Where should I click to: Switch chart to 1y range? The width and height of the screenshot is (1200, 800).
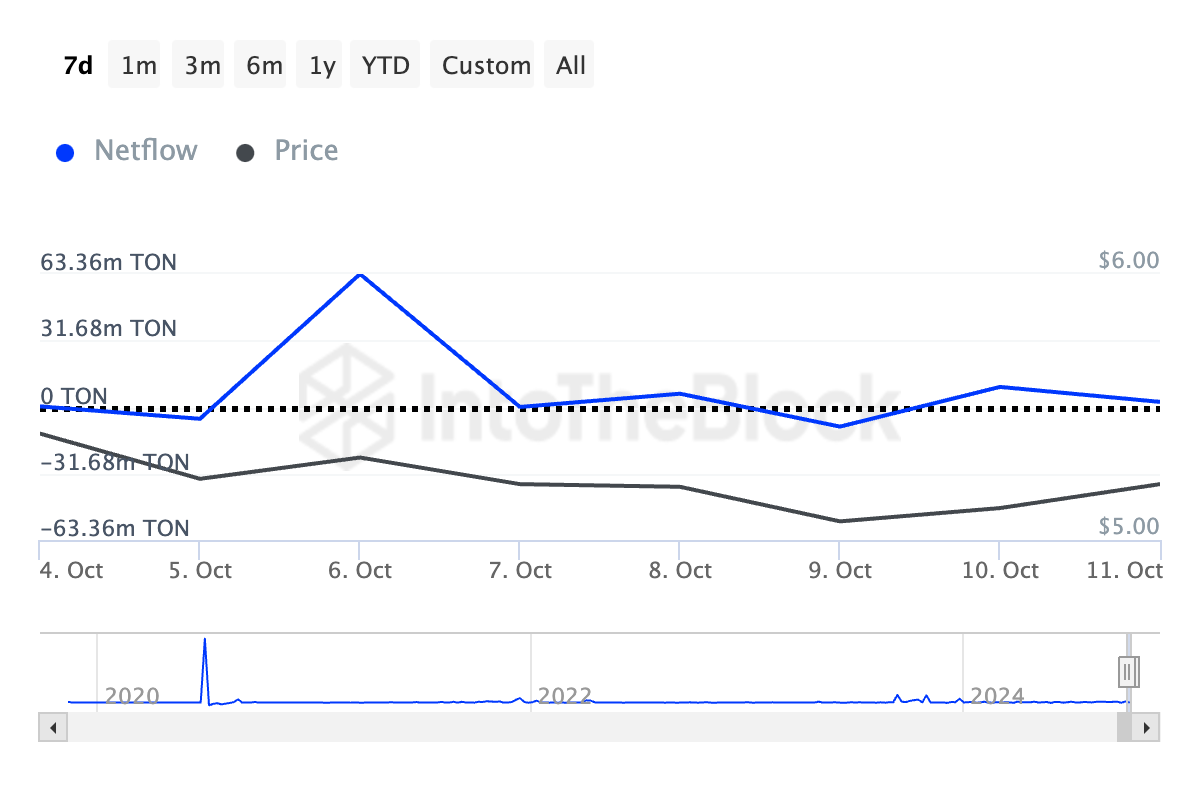point(322,66)
